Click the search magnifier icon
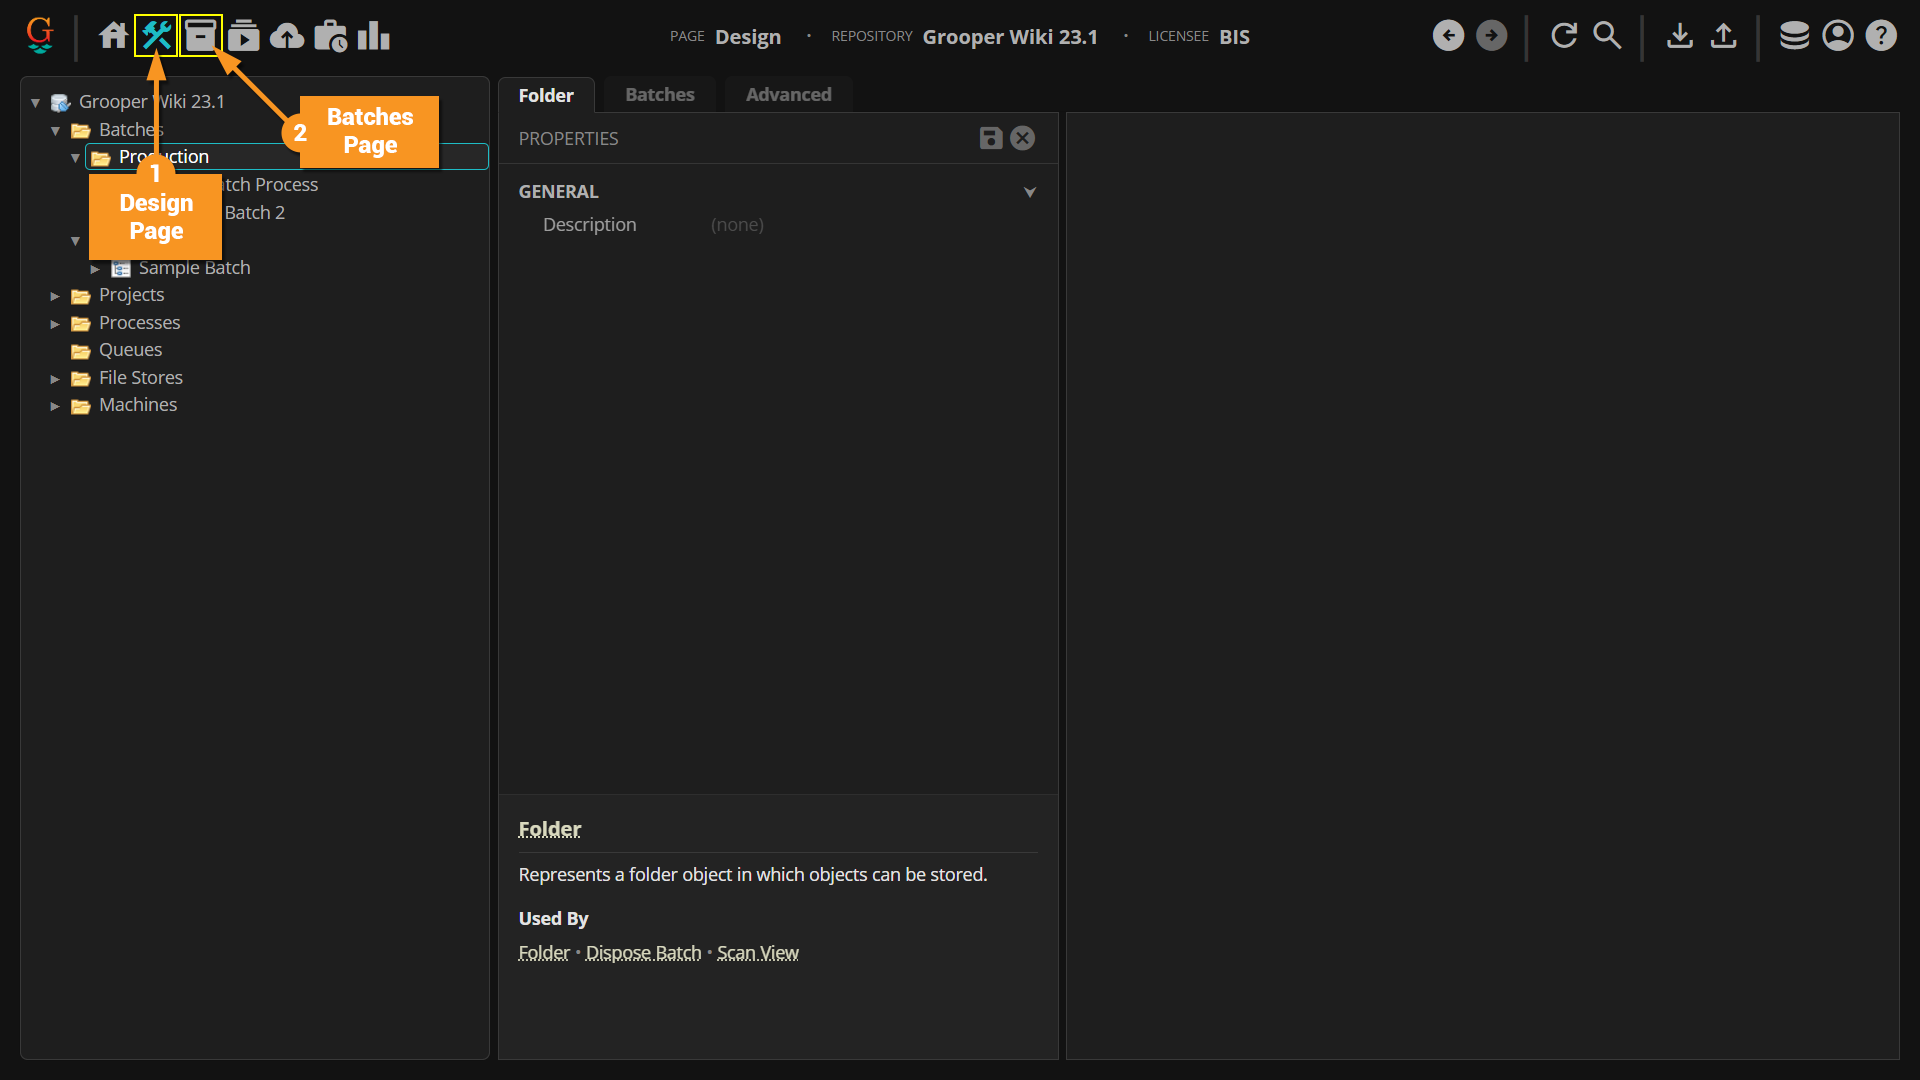 click(x=1607, y=36)
